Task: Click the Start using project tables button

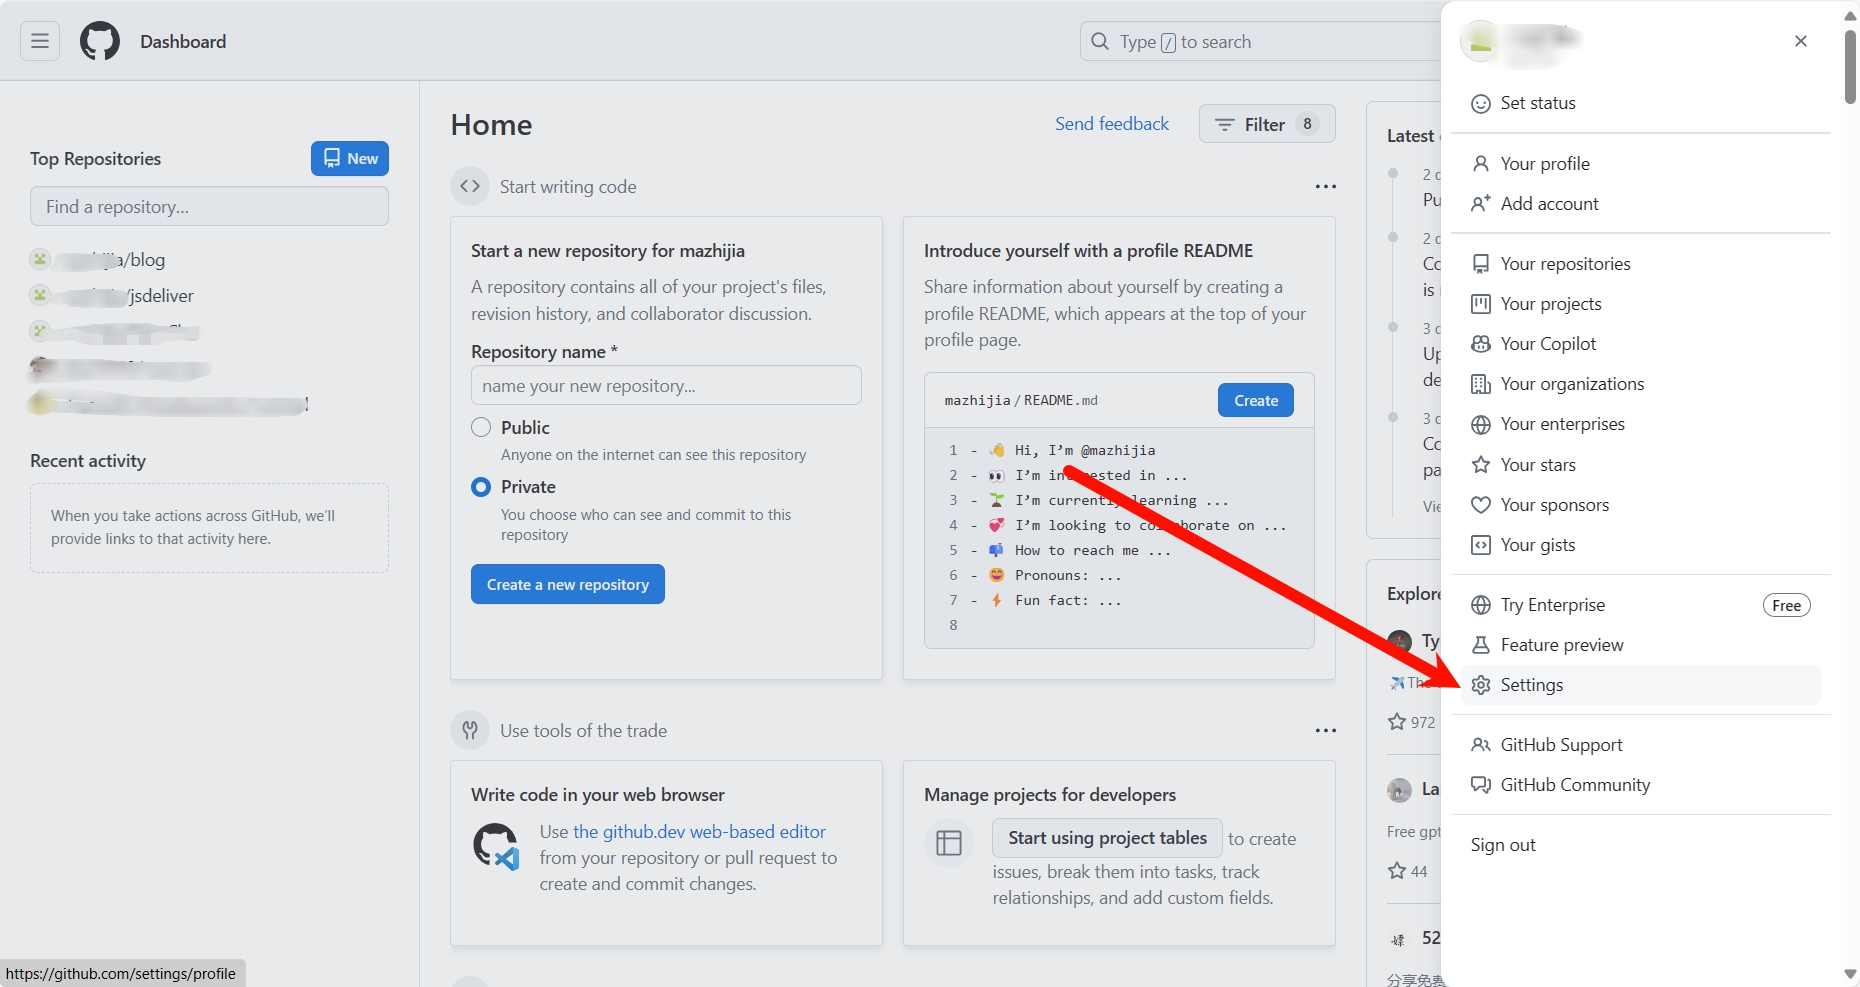Action: coord(1107,838)
